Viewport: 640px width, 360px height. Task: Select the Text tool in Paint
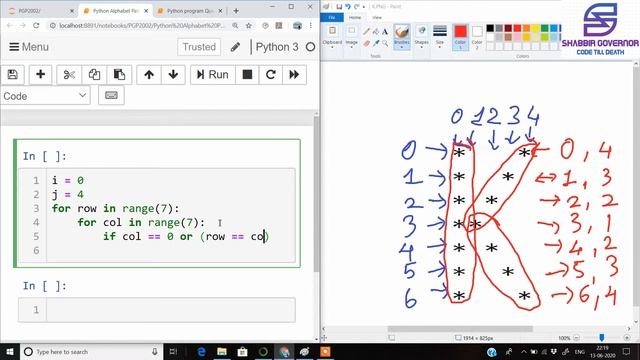pyautogui.click(x=385, y=31)
